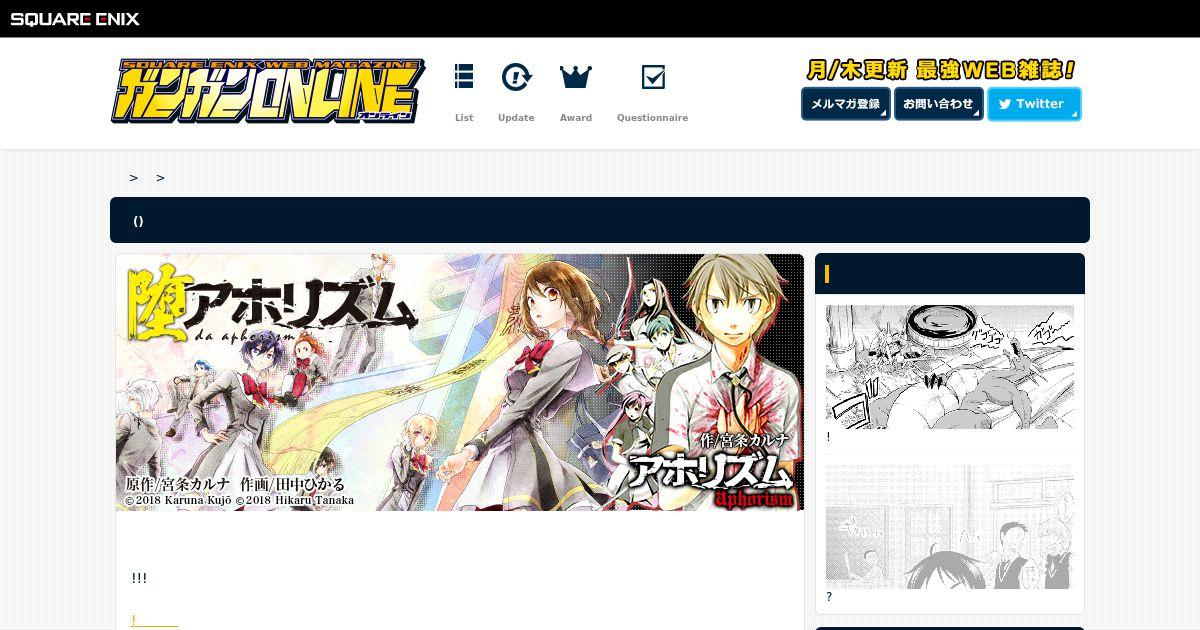
Task: Select the Questionnaire menu label
Action: [x=652, y=118]
